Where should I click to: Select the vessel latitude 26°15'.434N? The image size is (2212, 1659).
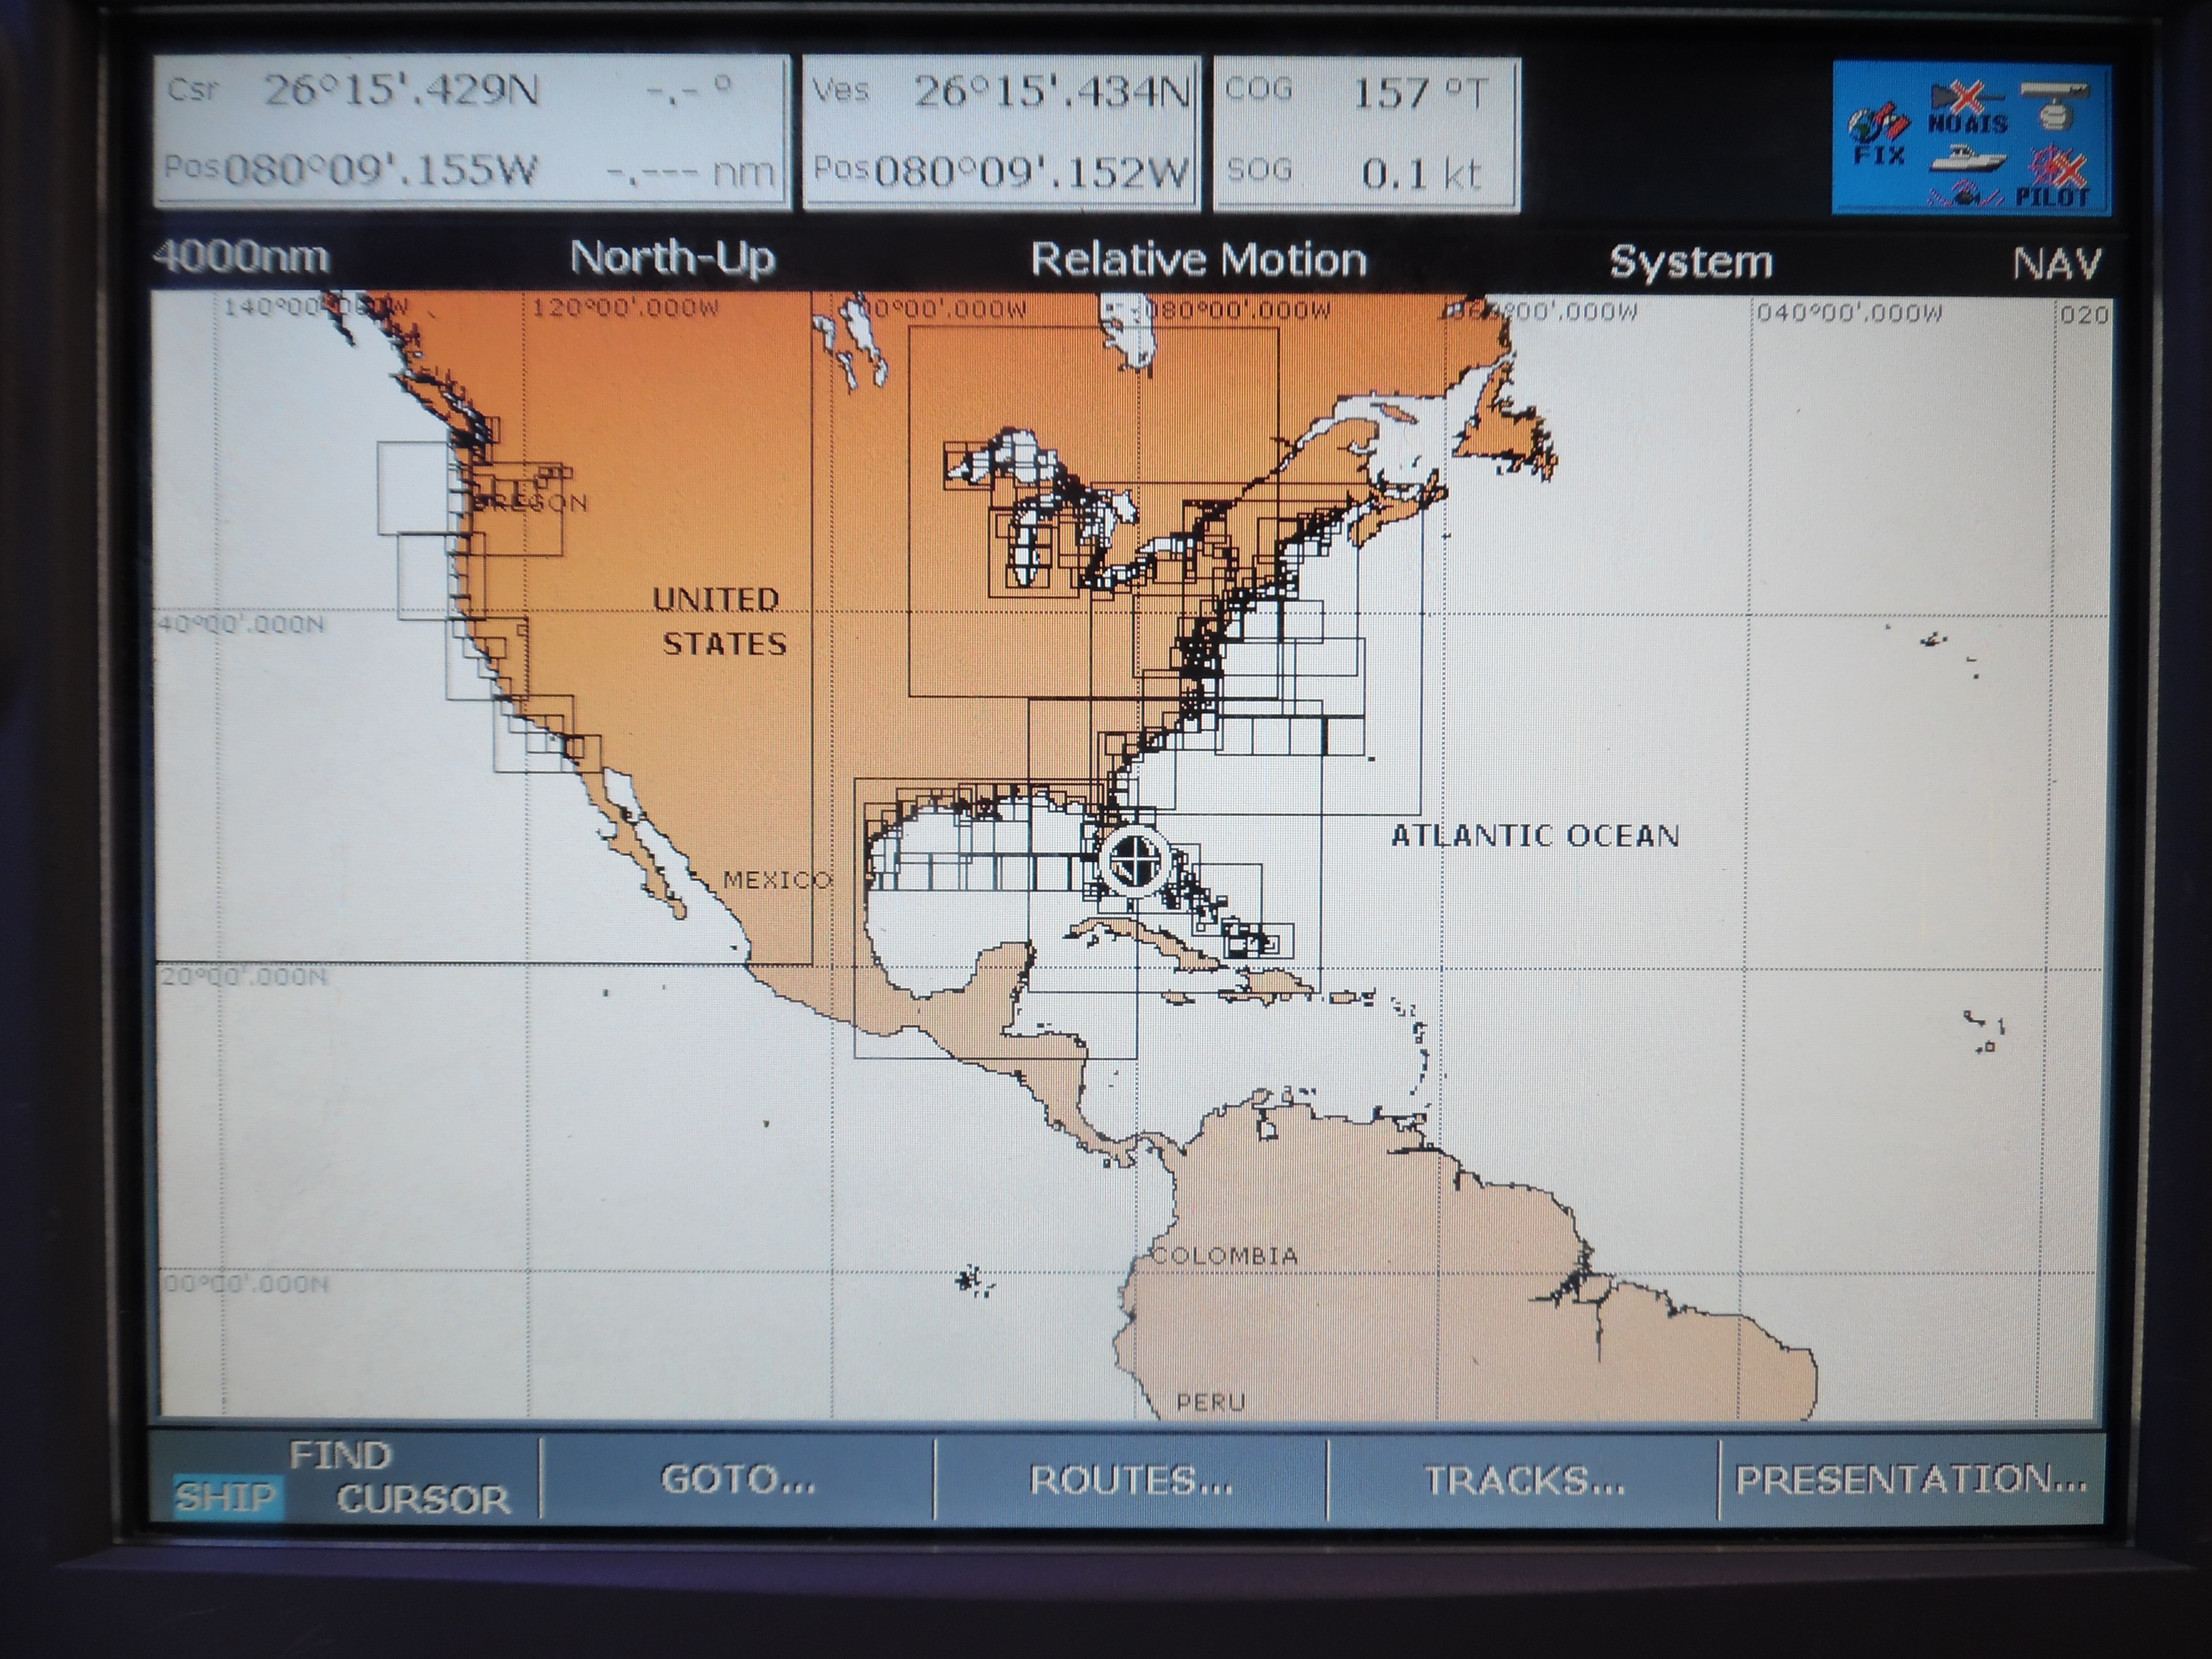click(x=1052, y=92)
